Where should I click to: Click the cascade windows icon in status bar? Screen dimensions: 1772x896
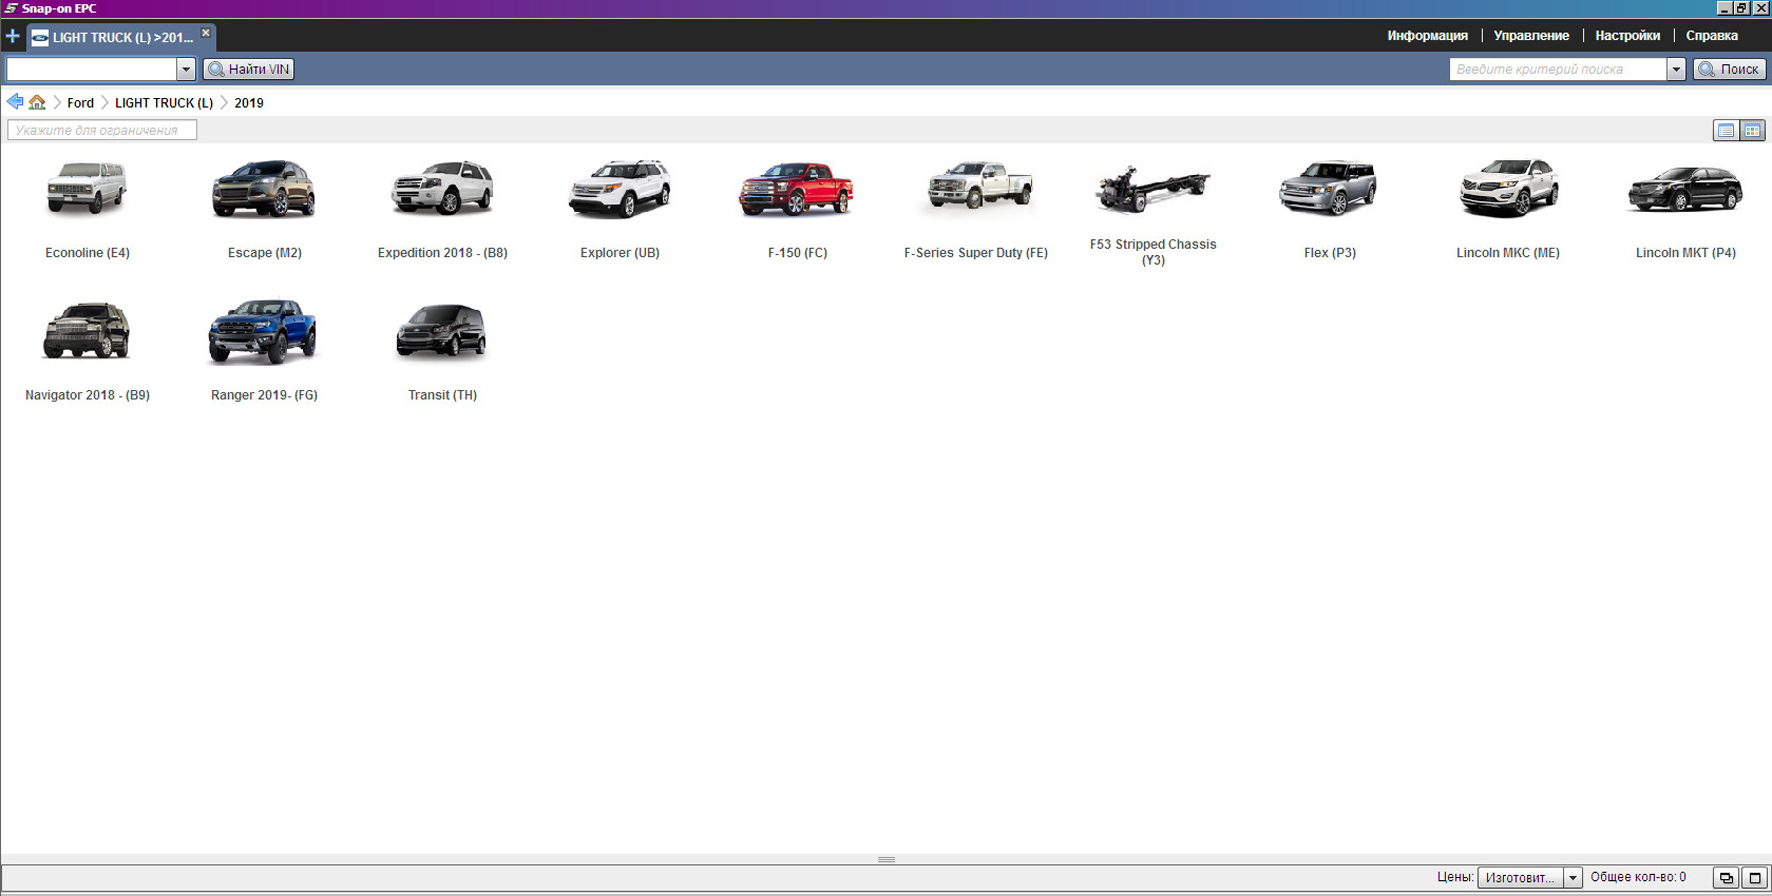tap(1725, 878)
